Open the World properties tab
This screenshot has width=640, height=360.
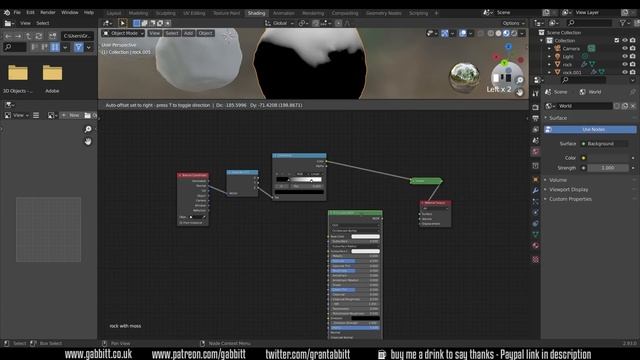pyautogui.click(x=536, y=152)
